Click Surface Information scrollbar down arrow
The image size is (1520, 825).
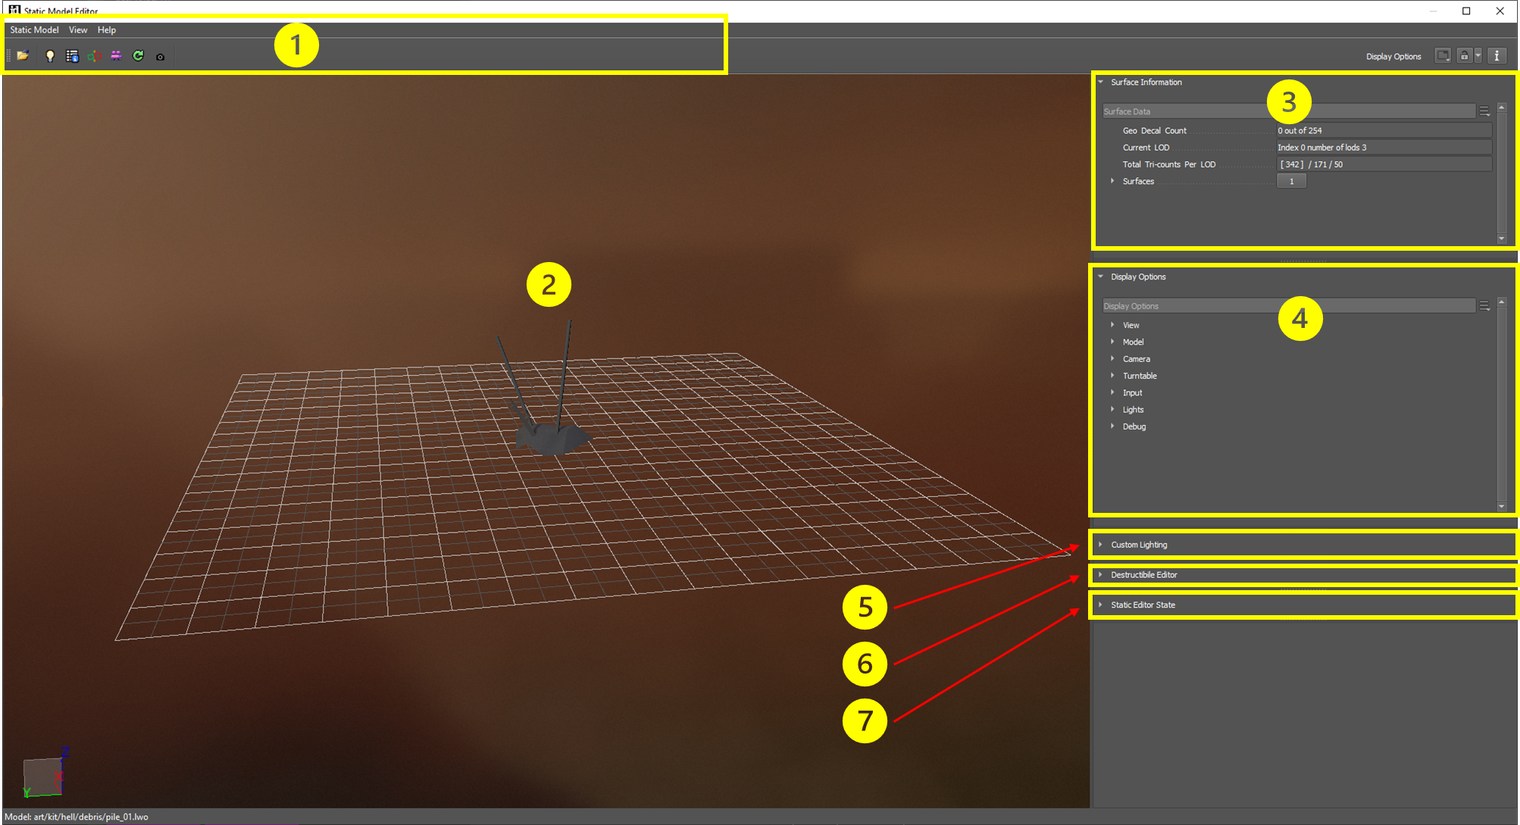pos(1501,238)
